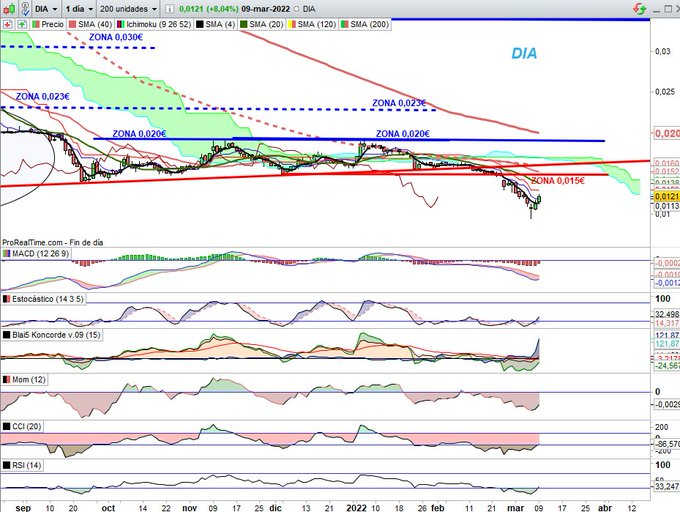Click the red 'ZONA 0,015€' annotation
Viewport: 680px width, 512px height.
coord(558,181)
